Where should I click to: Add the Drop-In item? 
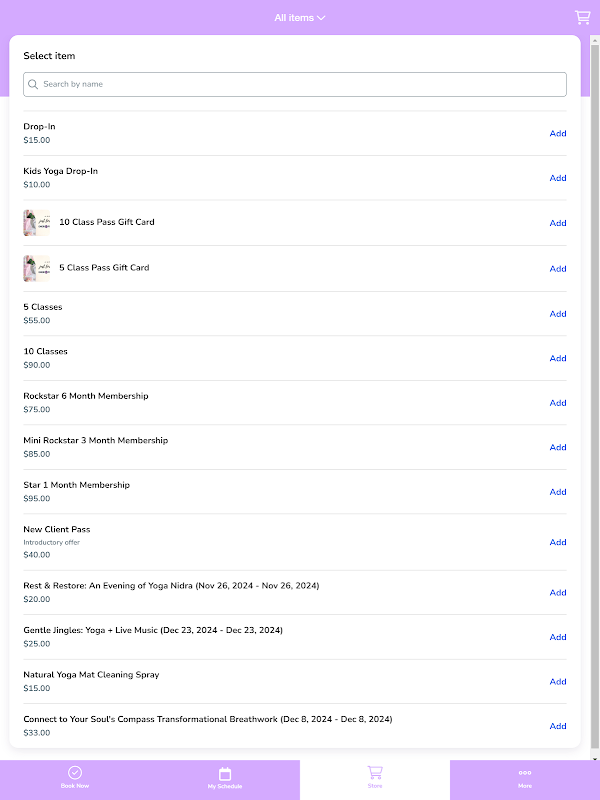[x=558, y=134]
